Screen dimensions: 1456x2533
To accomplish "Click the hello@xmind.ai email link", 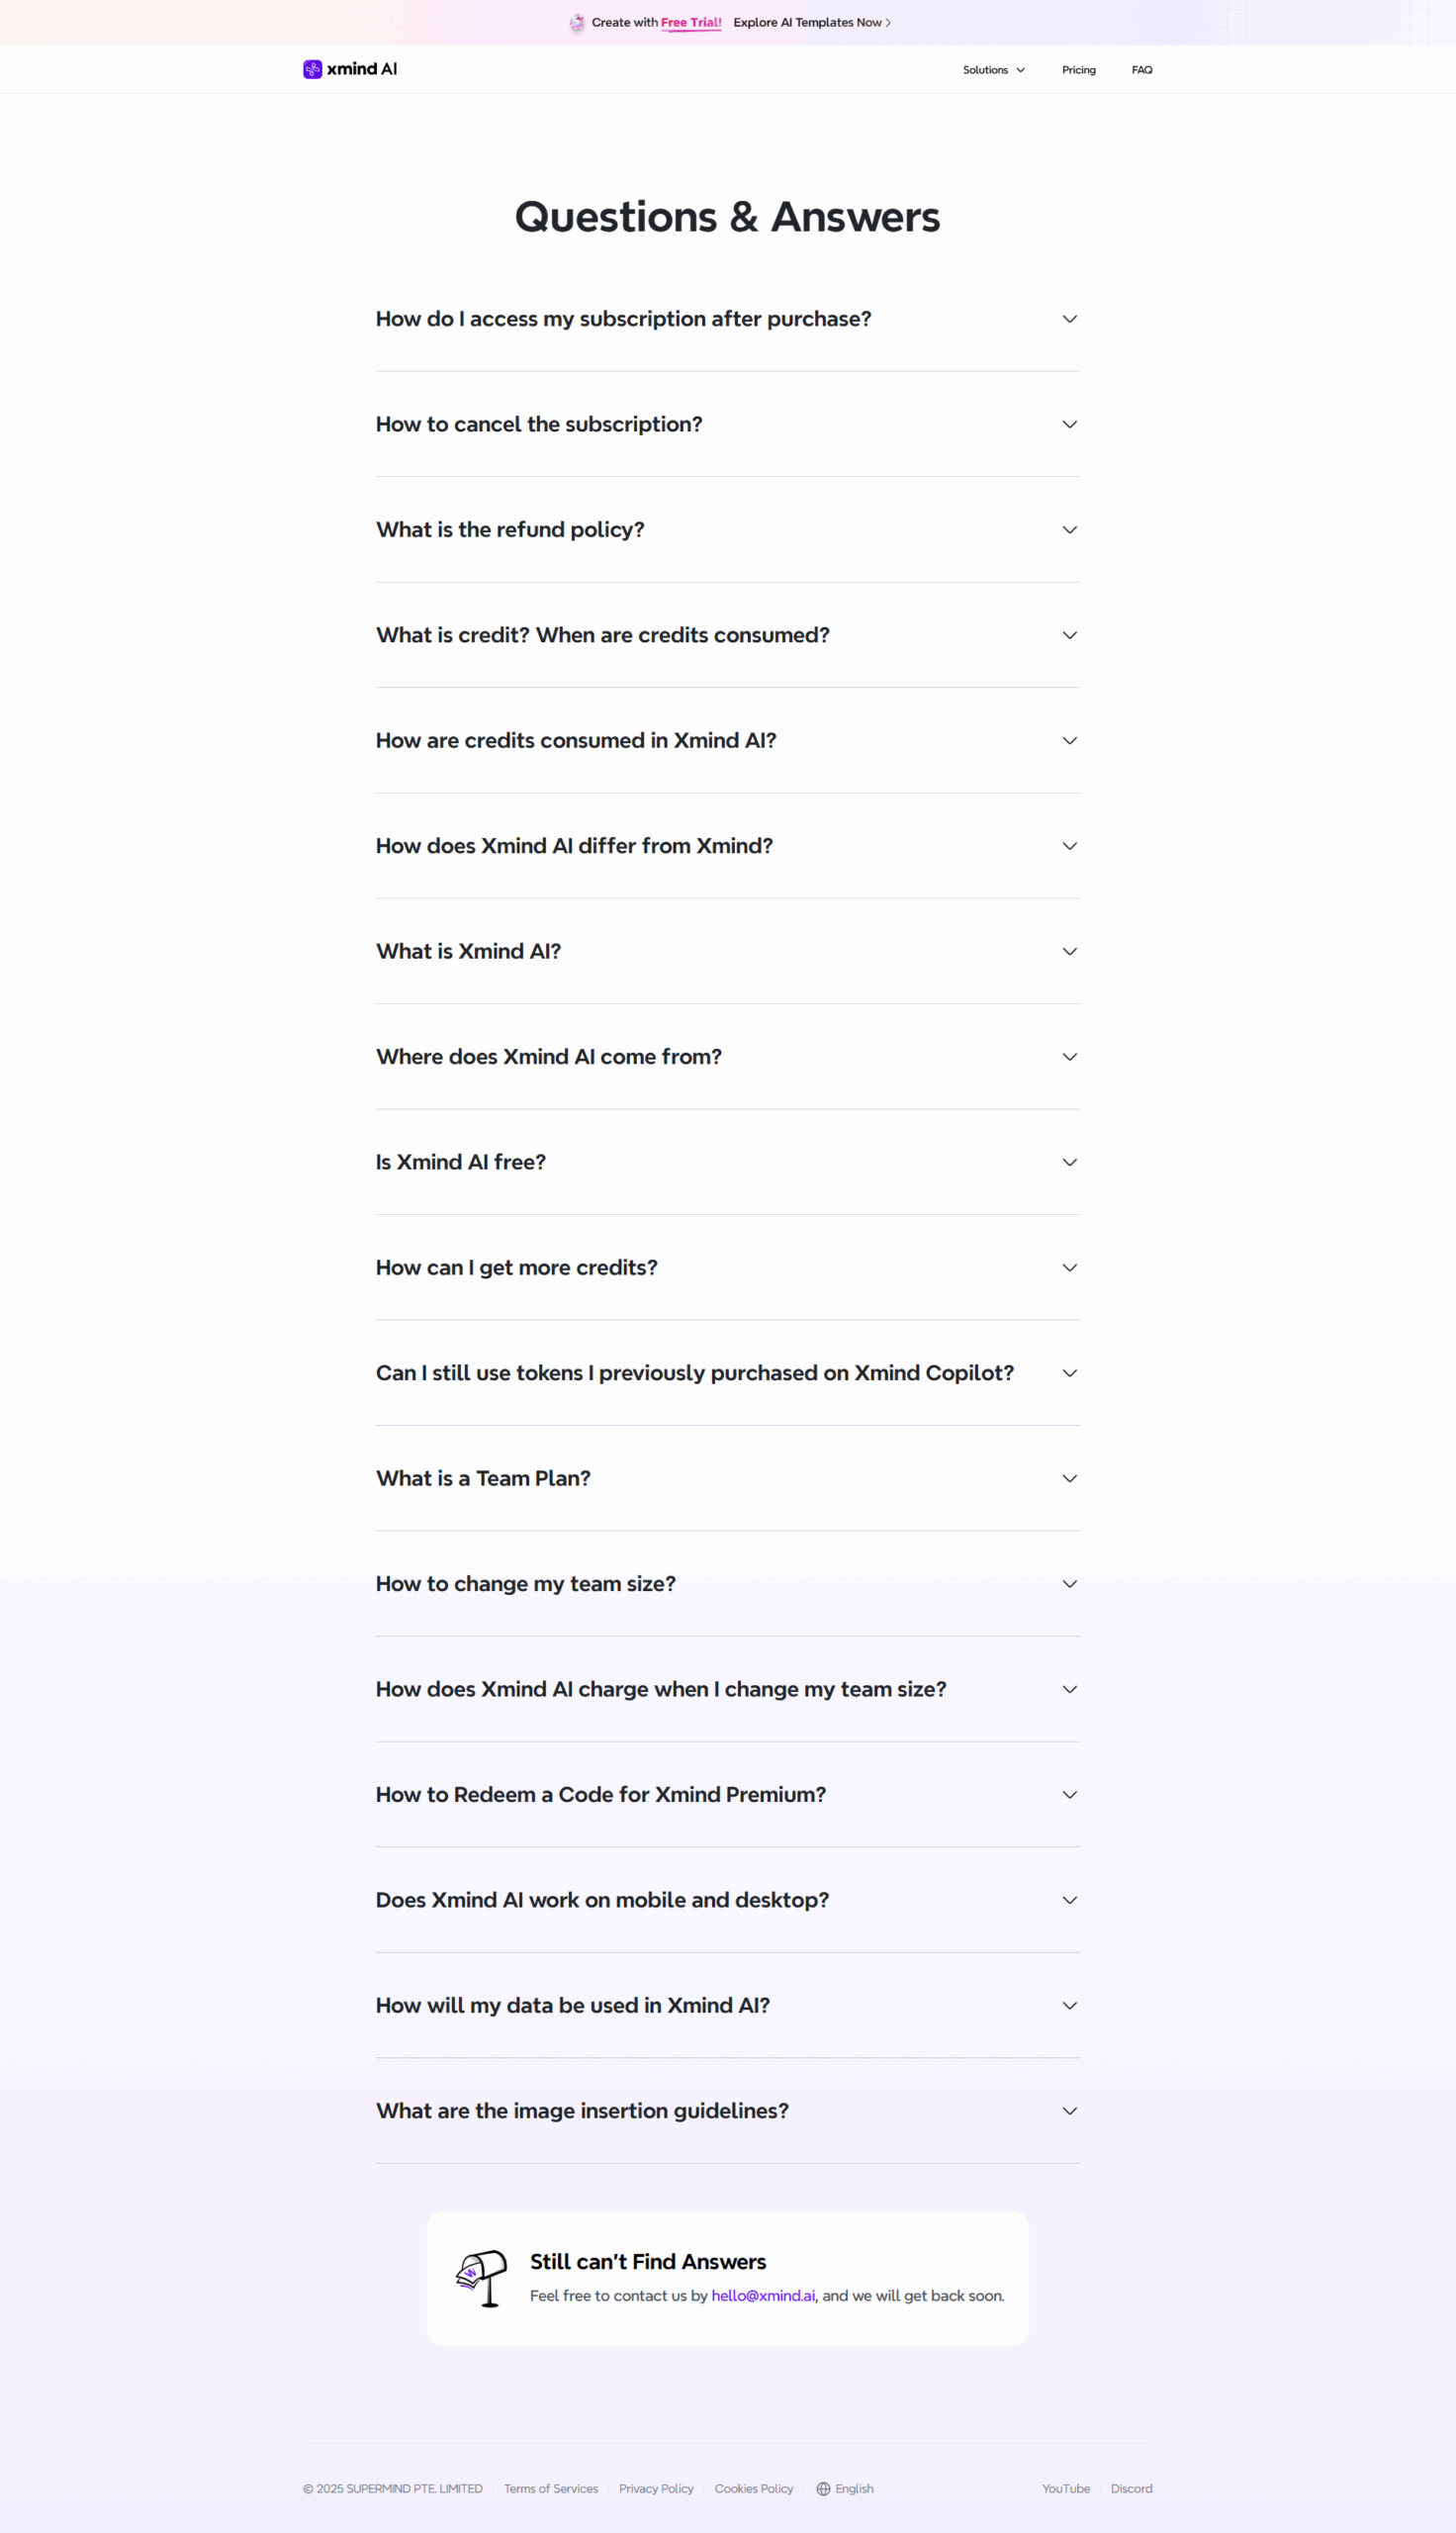I will pyautogui.click(x=763, y=2295).
